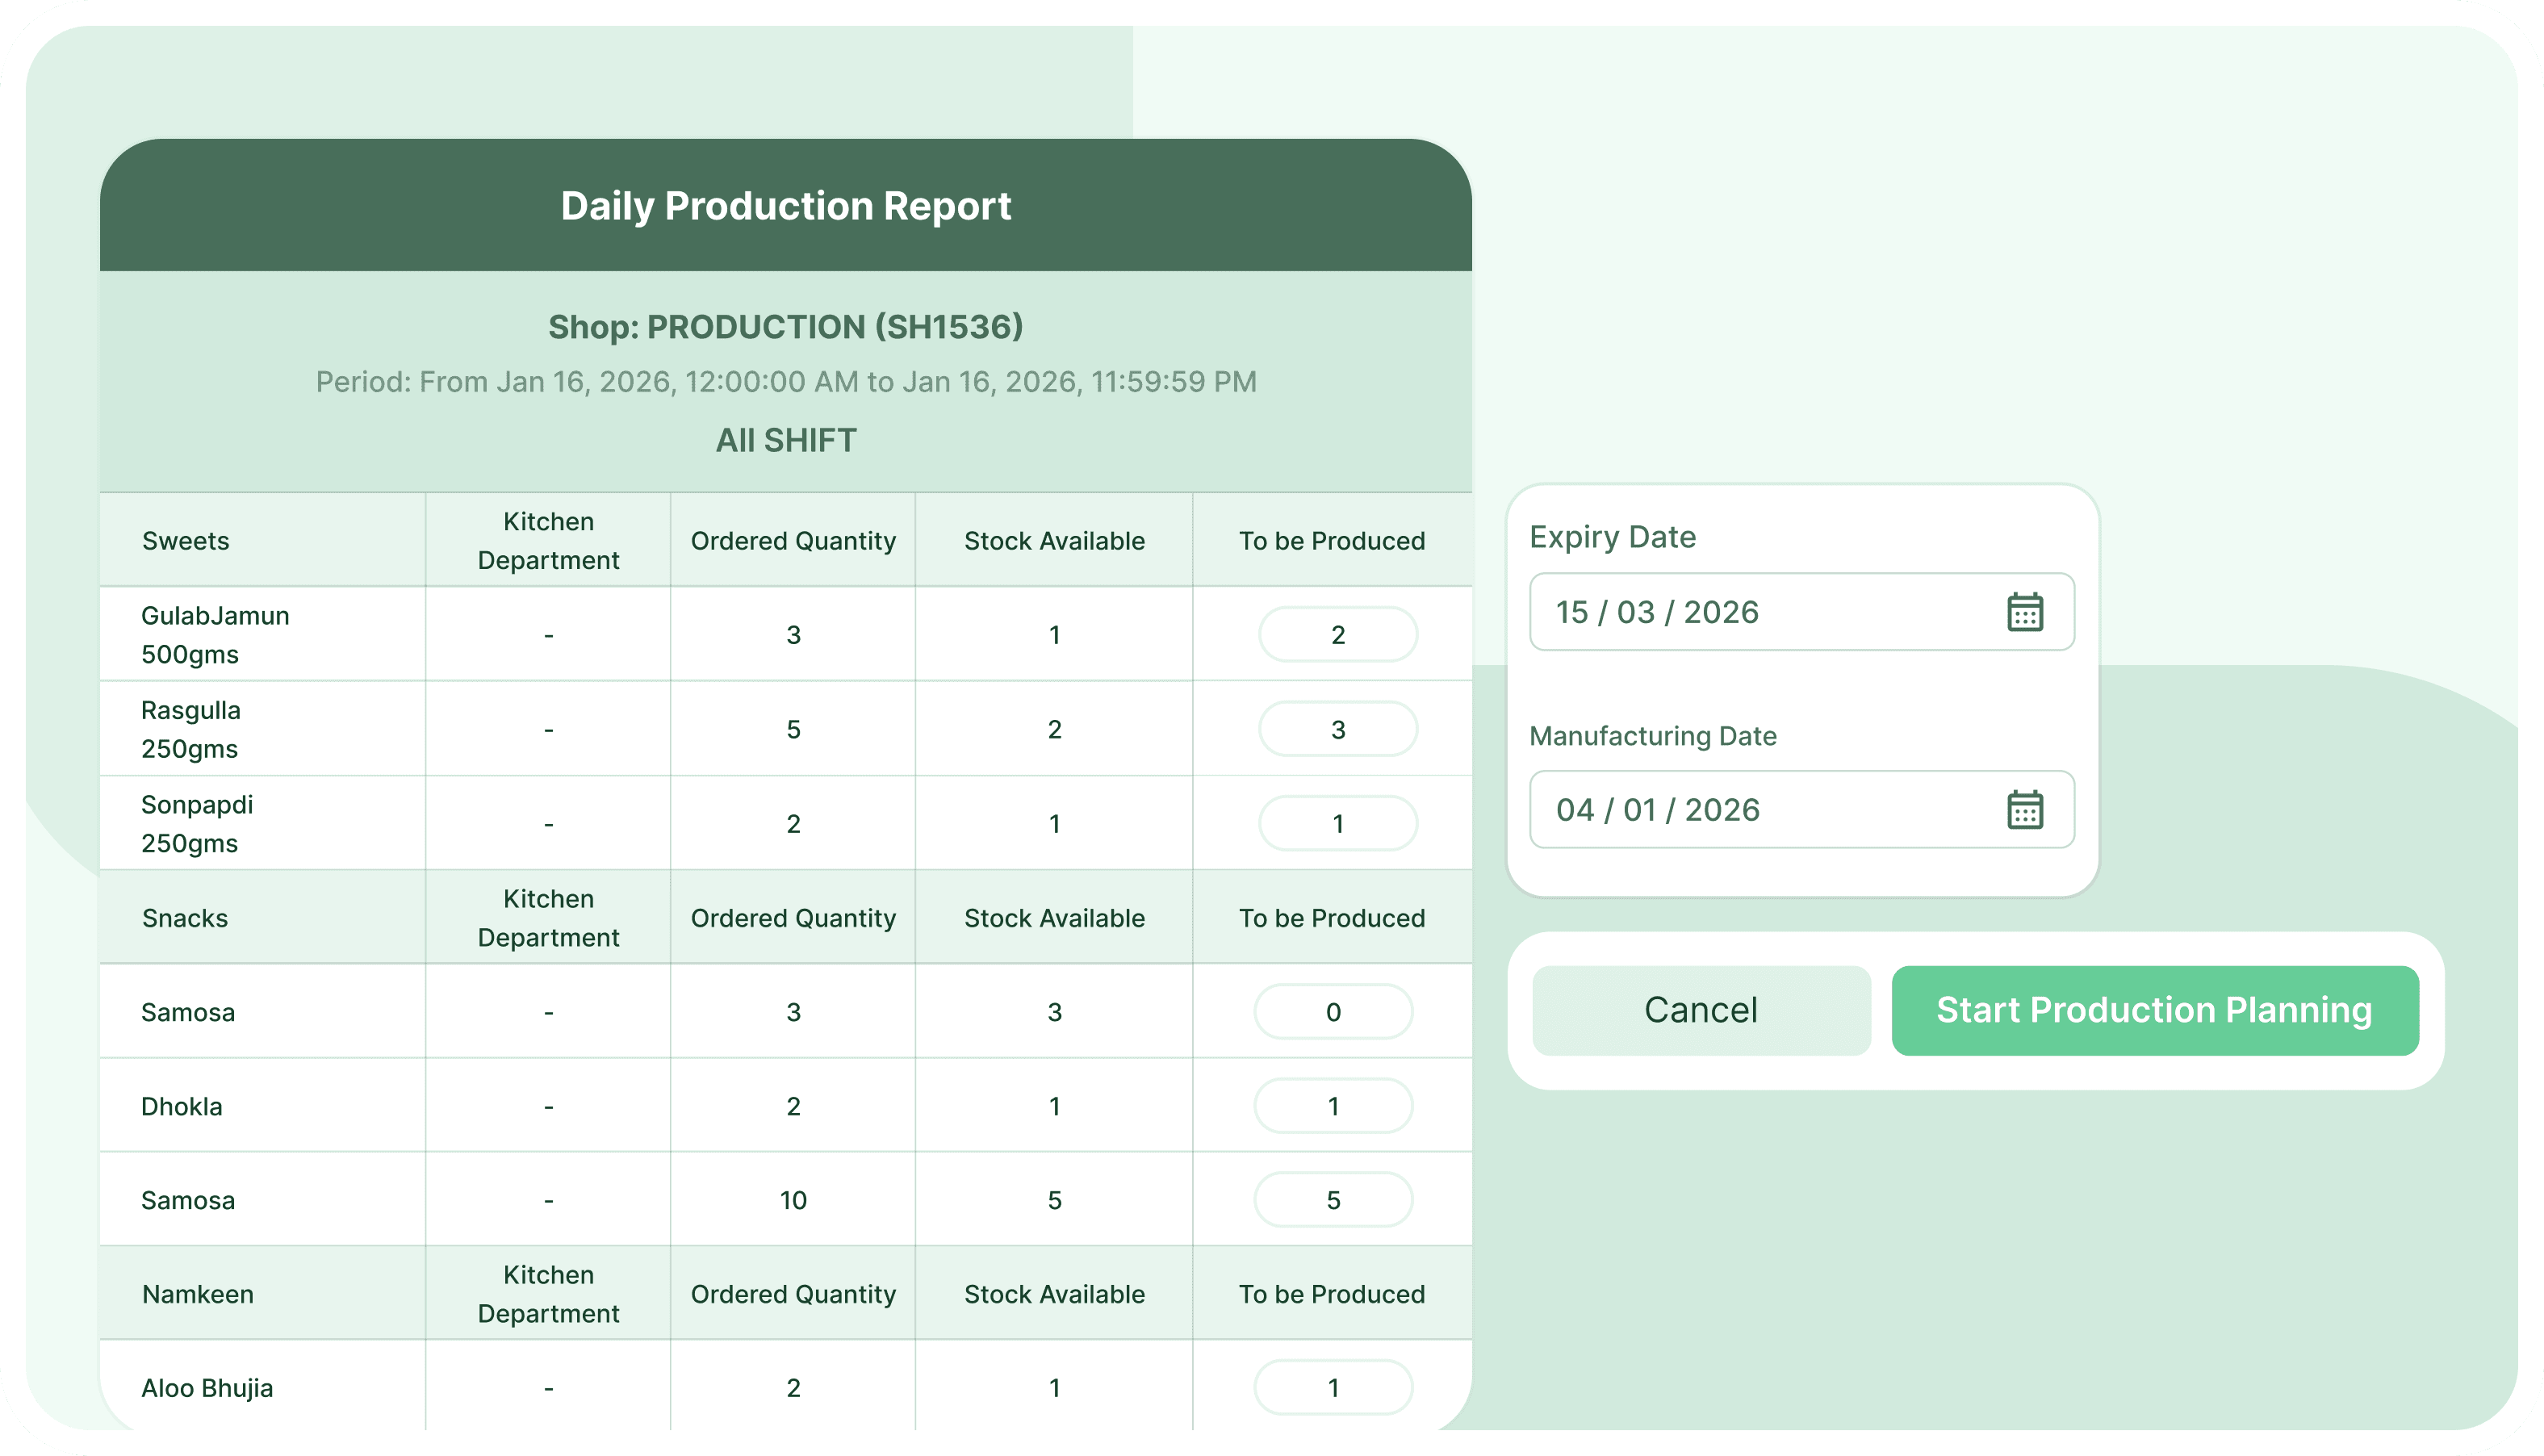Click the Cancel button
The height and width of the screenshot is (1456, 2544).
tap(1700, 1010)
